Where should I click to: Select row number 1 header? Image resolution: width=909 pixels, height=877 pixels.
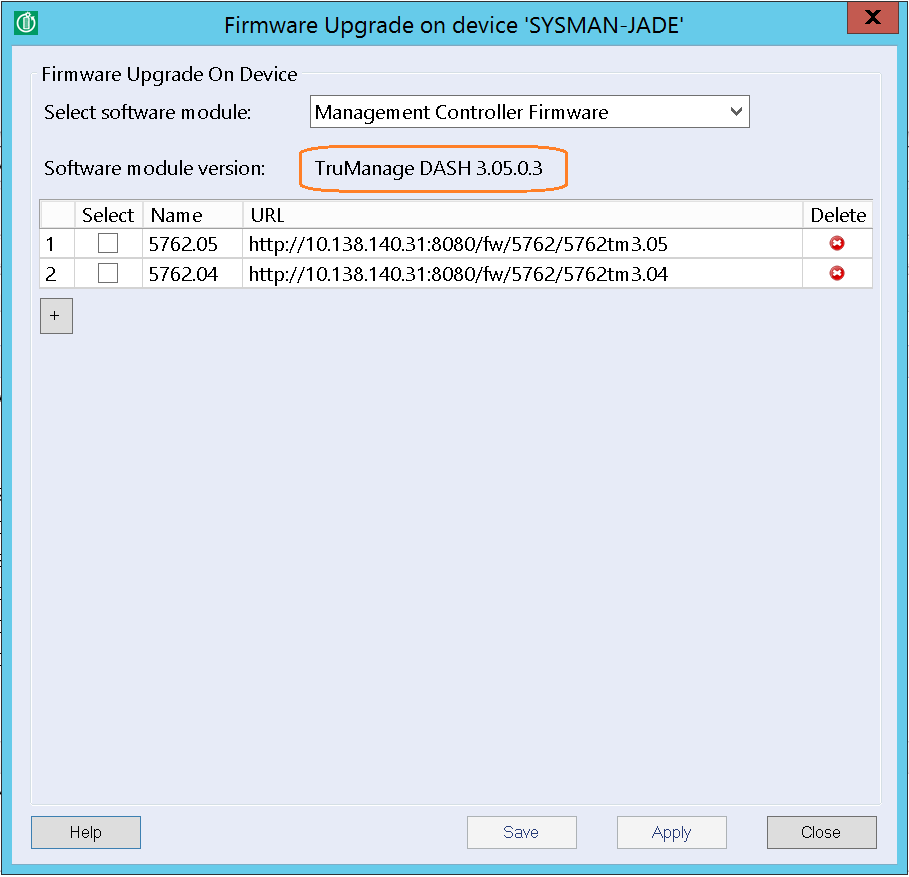coord(57,244)
